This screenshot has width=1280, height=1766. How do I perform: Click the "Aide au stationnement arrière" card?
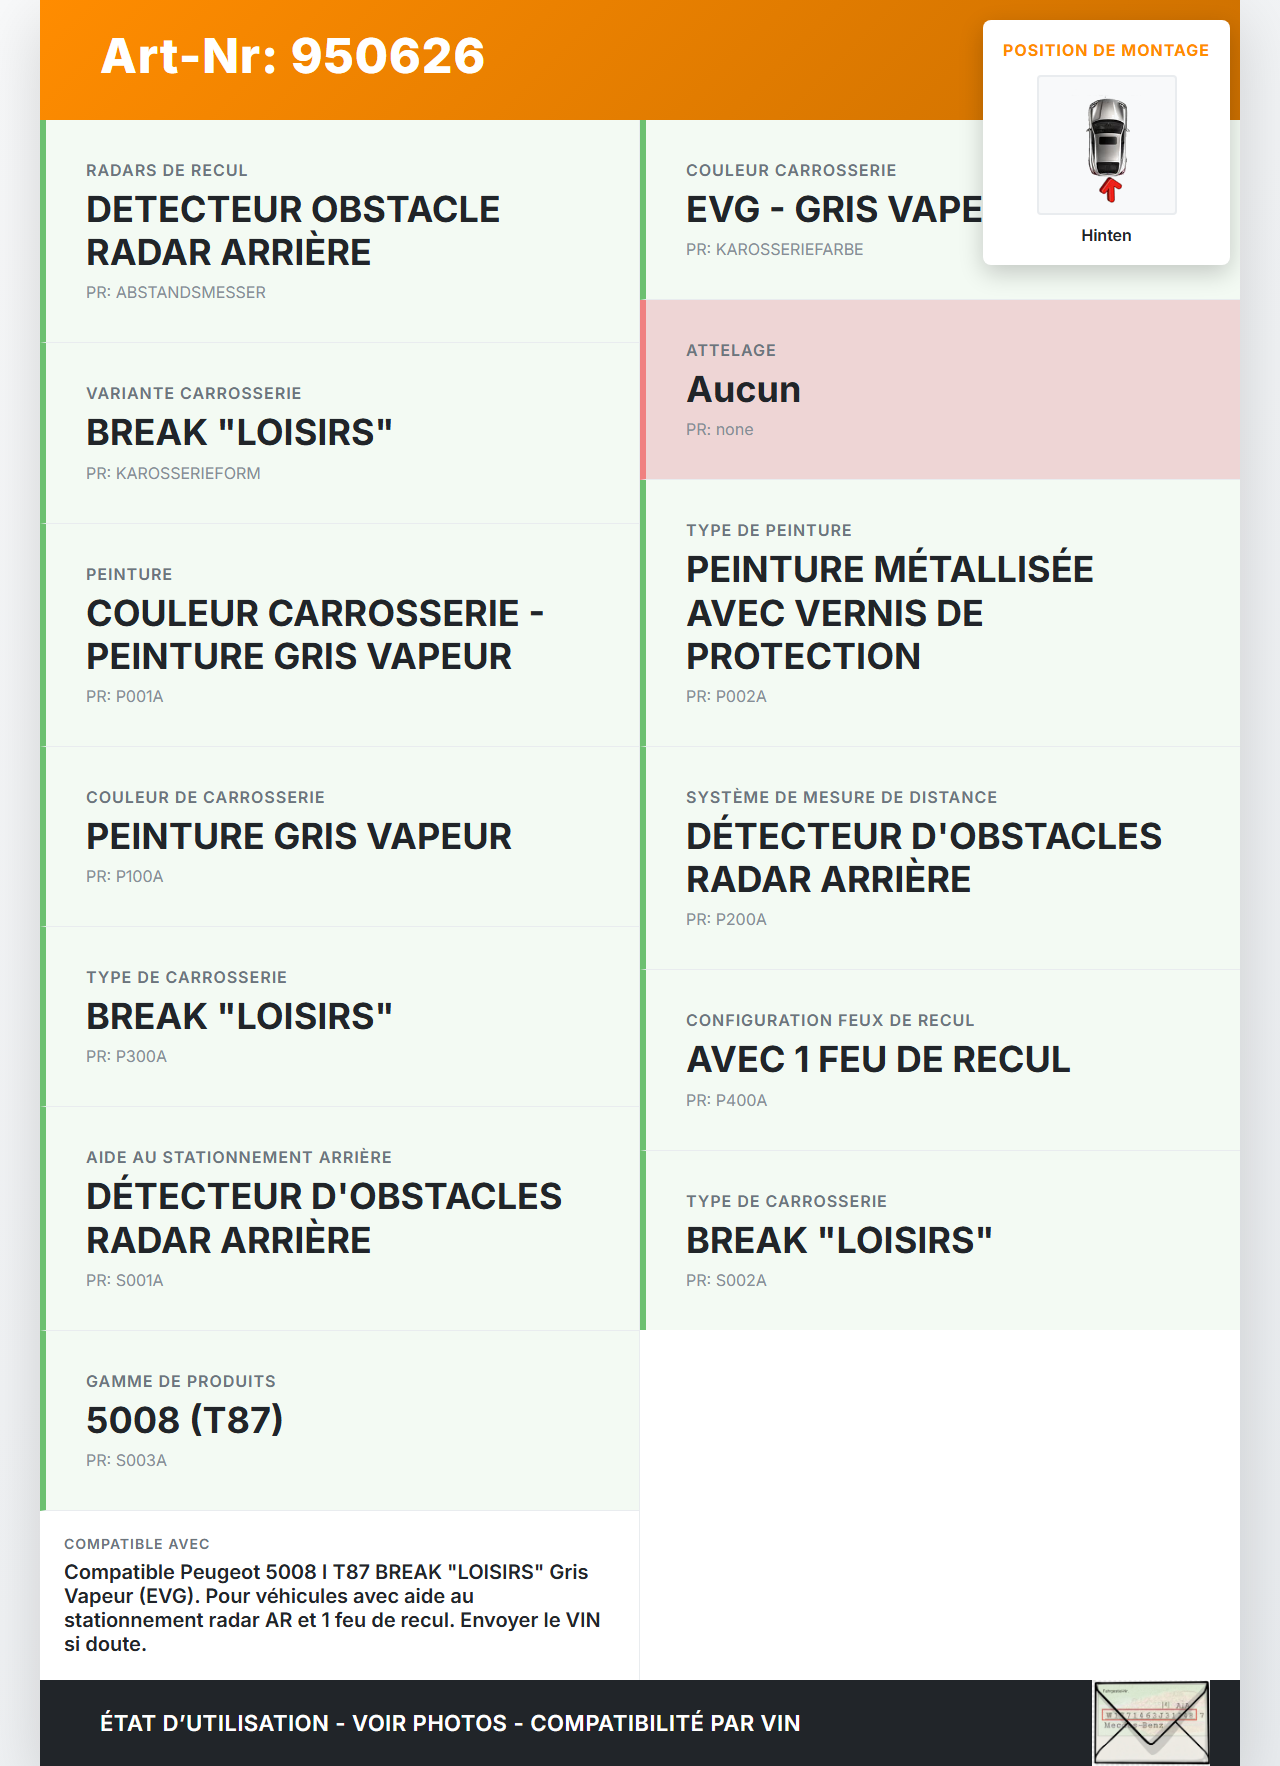340,1218
